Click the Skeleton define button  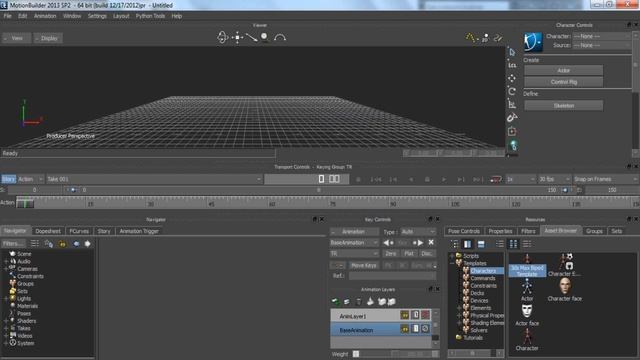(563, 105)
